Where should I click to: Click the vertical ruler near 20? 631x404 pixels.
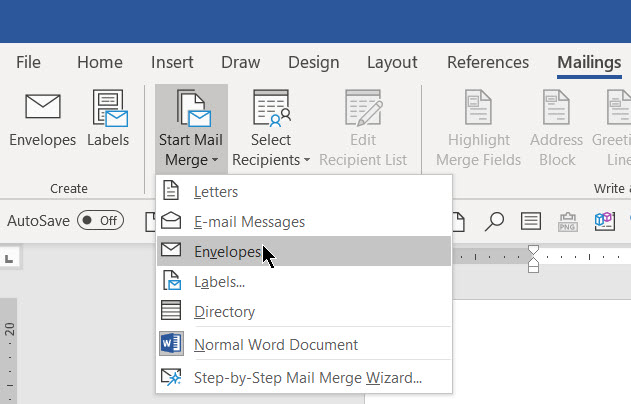(9, 329)
